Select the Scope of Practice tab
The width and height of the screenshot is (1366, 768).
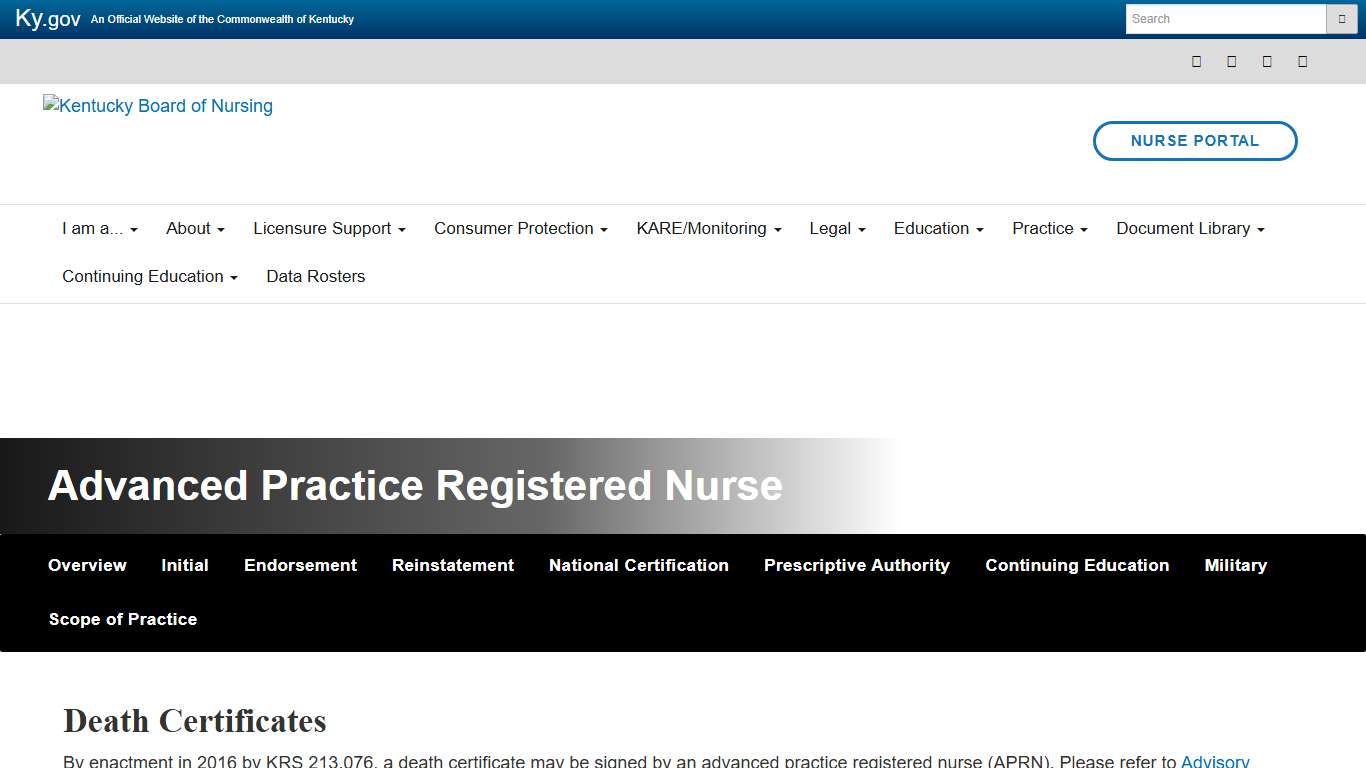click(123, 619)
